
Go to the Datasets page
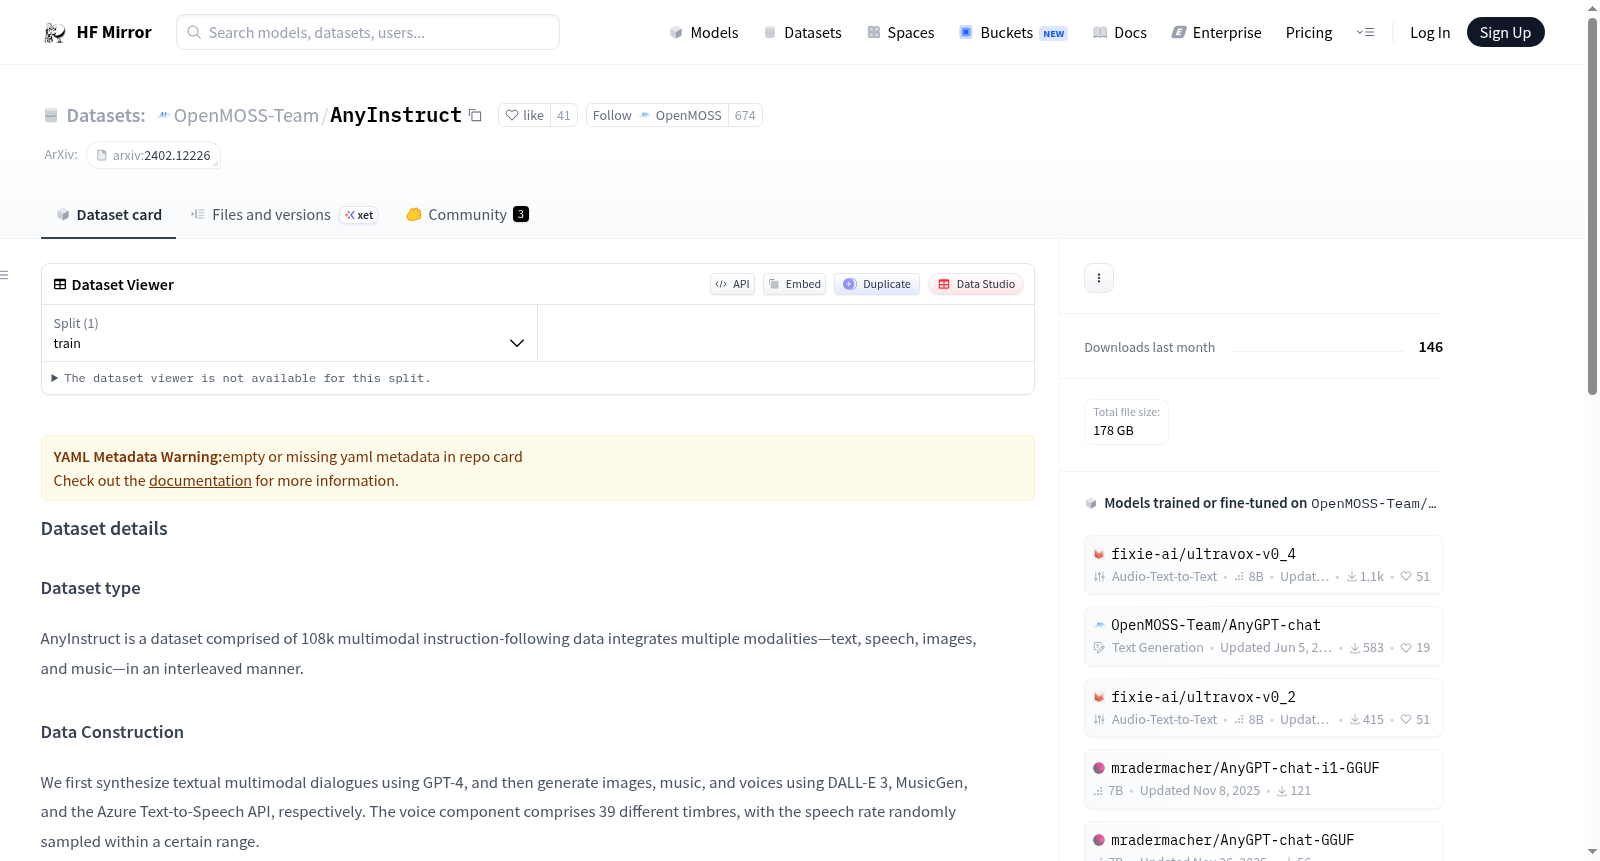point(802,33)
